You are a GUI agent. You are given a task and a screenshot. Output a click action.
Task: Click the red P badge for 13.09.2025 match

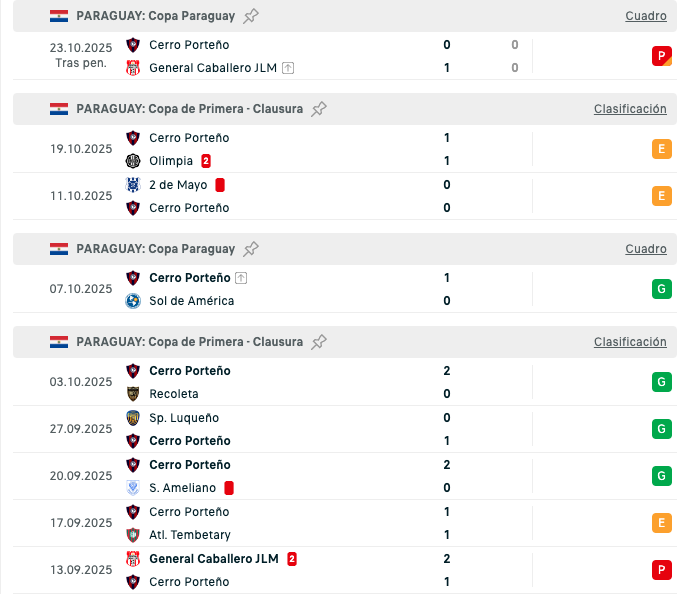pos(661,570)
